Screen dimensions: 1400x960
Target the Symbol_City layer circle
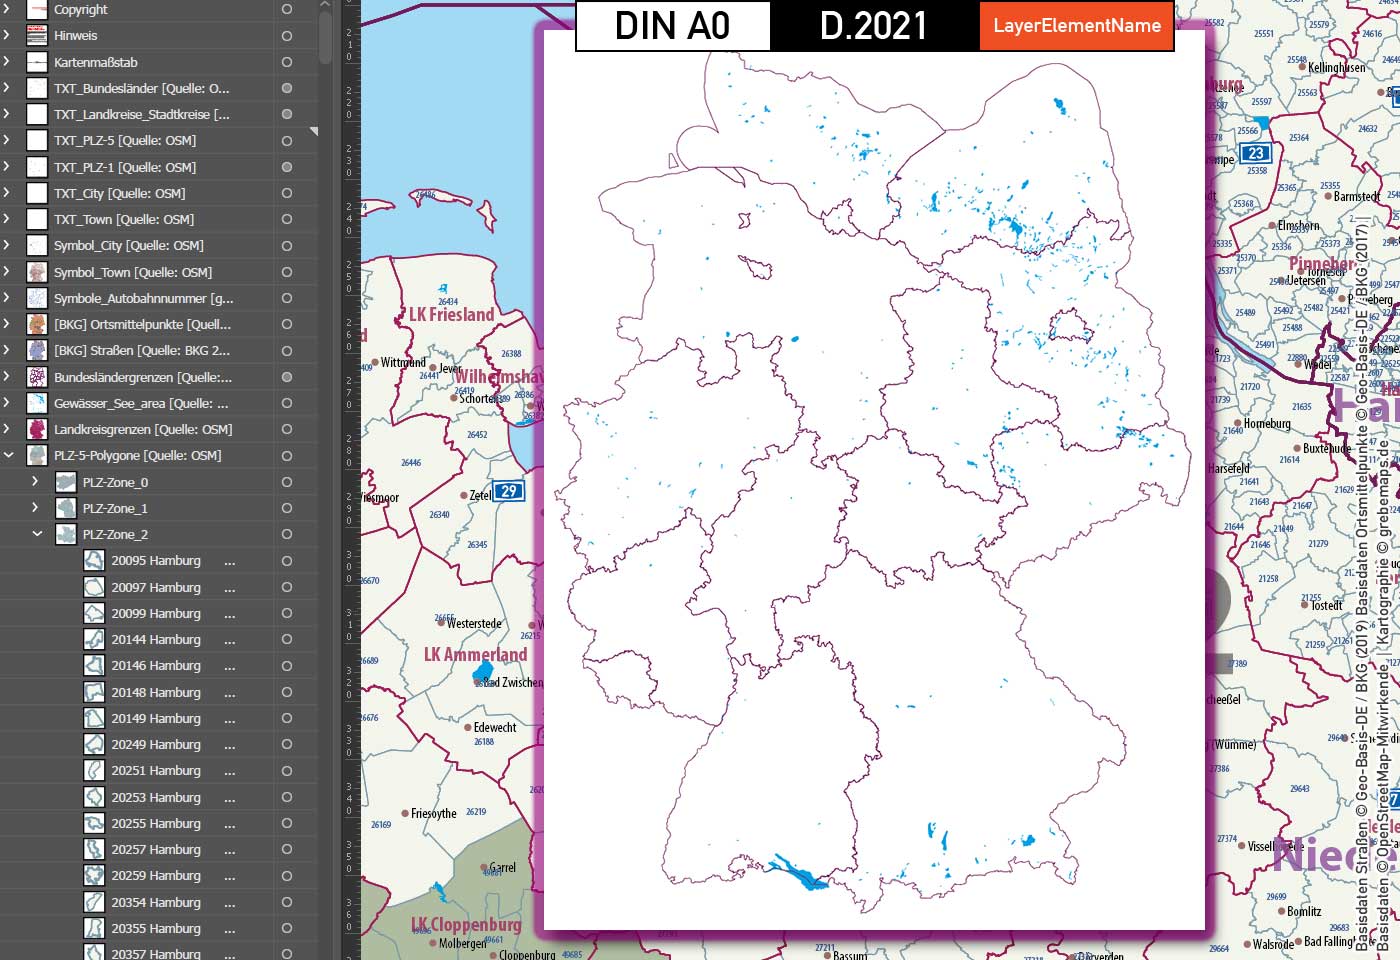(x=286, y=245)
